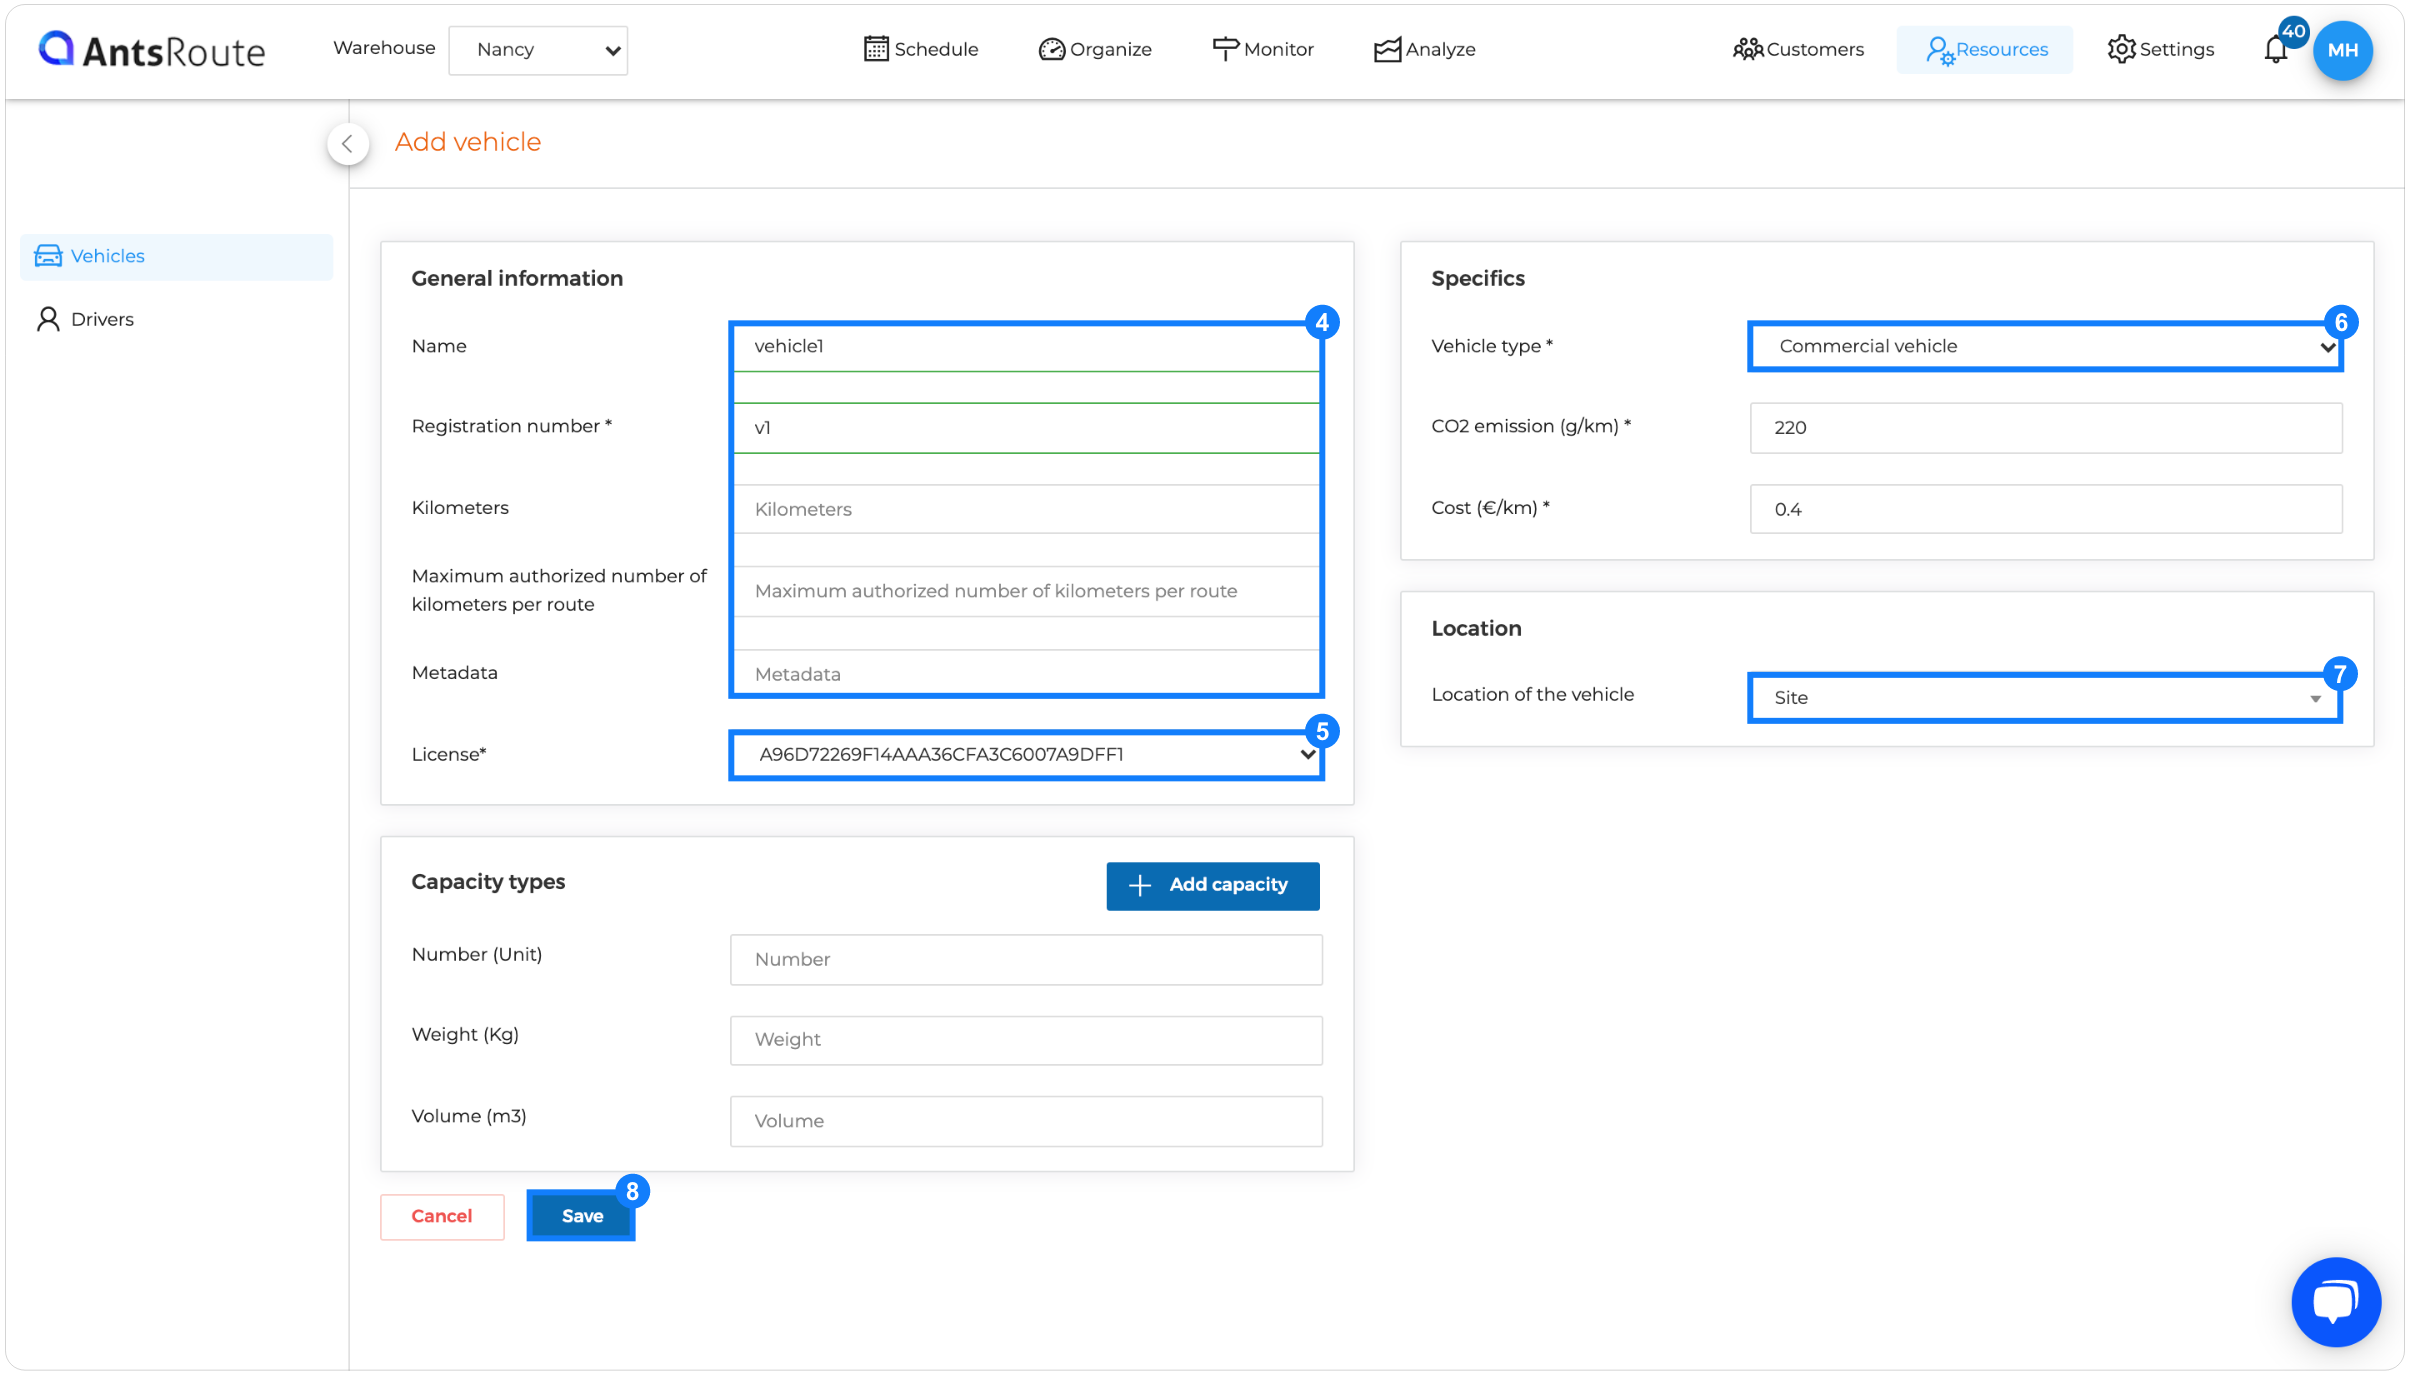Click the Customers people icon
The height and width of the screenshot is (1374, 2409).
click(x=1747, y=49)
